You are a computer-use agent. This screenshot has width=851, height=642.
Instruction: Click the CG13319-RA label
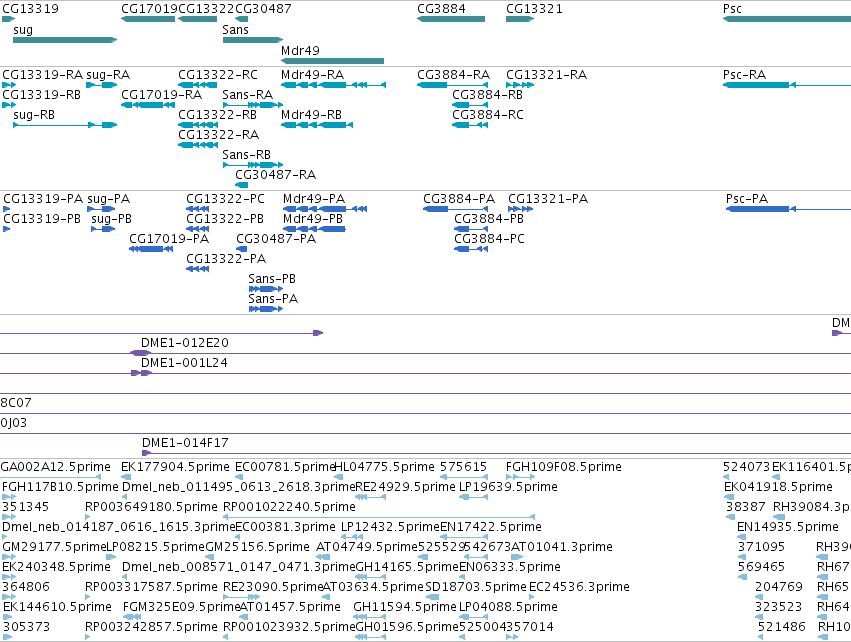tap(43, 75)
